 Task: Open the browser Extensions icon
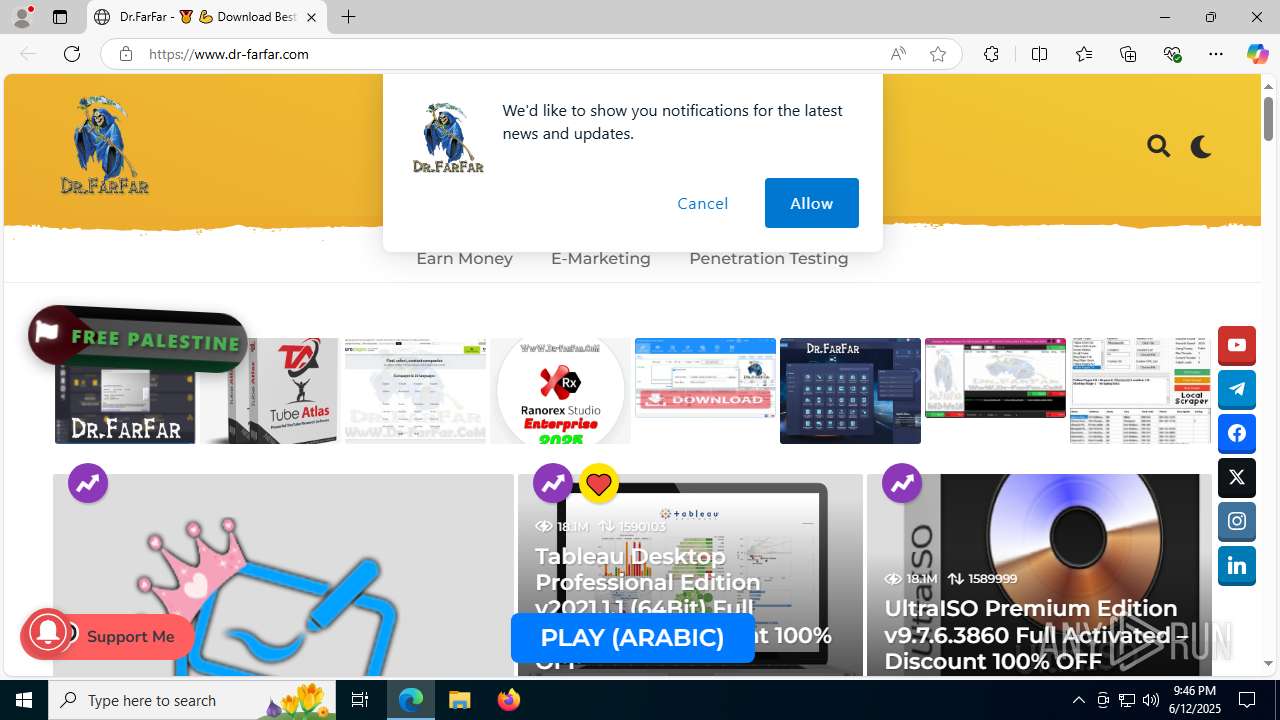[991, 54]
